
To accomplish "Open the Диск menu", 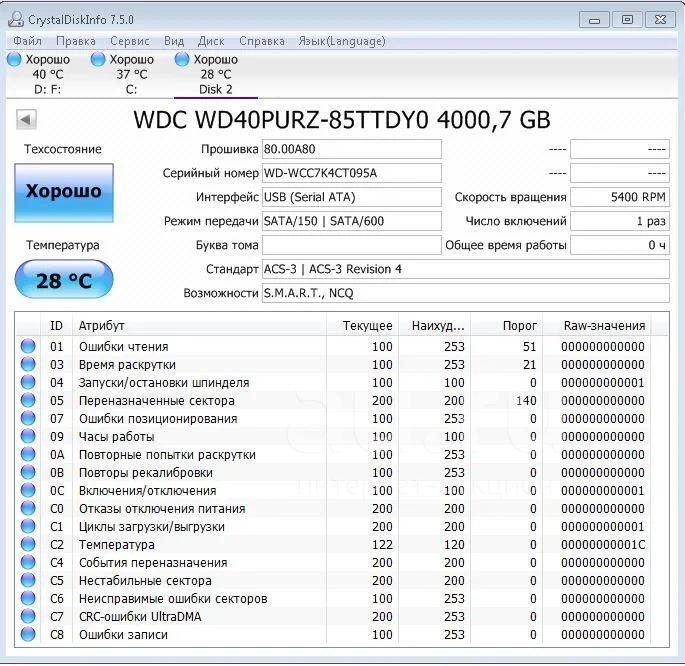I will 211,41.
